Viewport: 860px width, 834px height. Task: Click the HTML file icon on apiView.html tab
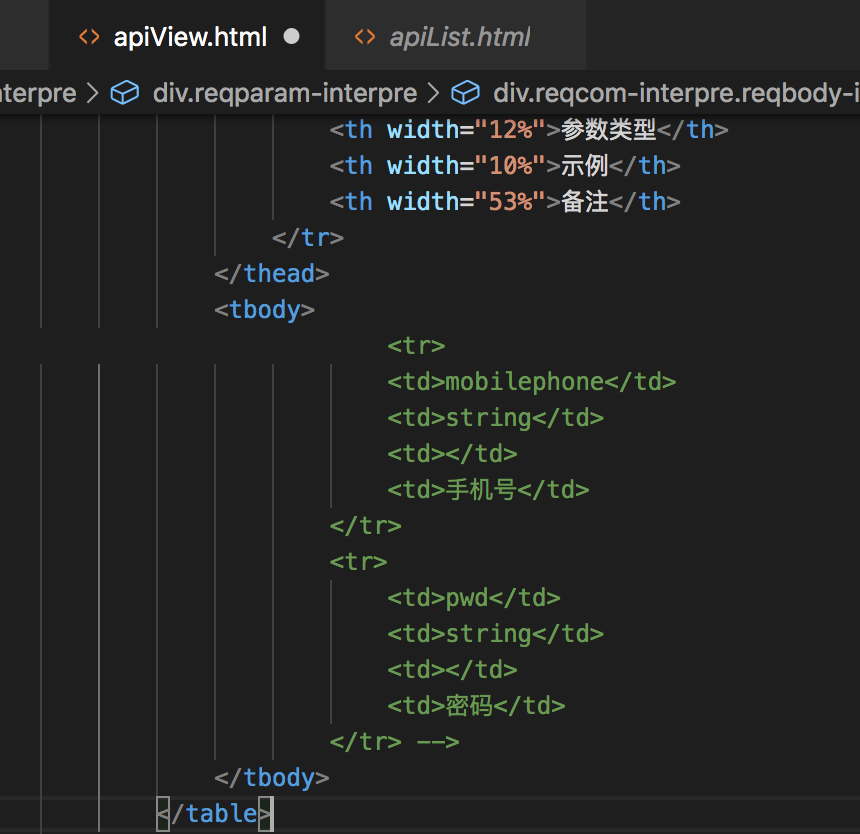(89, 37)
